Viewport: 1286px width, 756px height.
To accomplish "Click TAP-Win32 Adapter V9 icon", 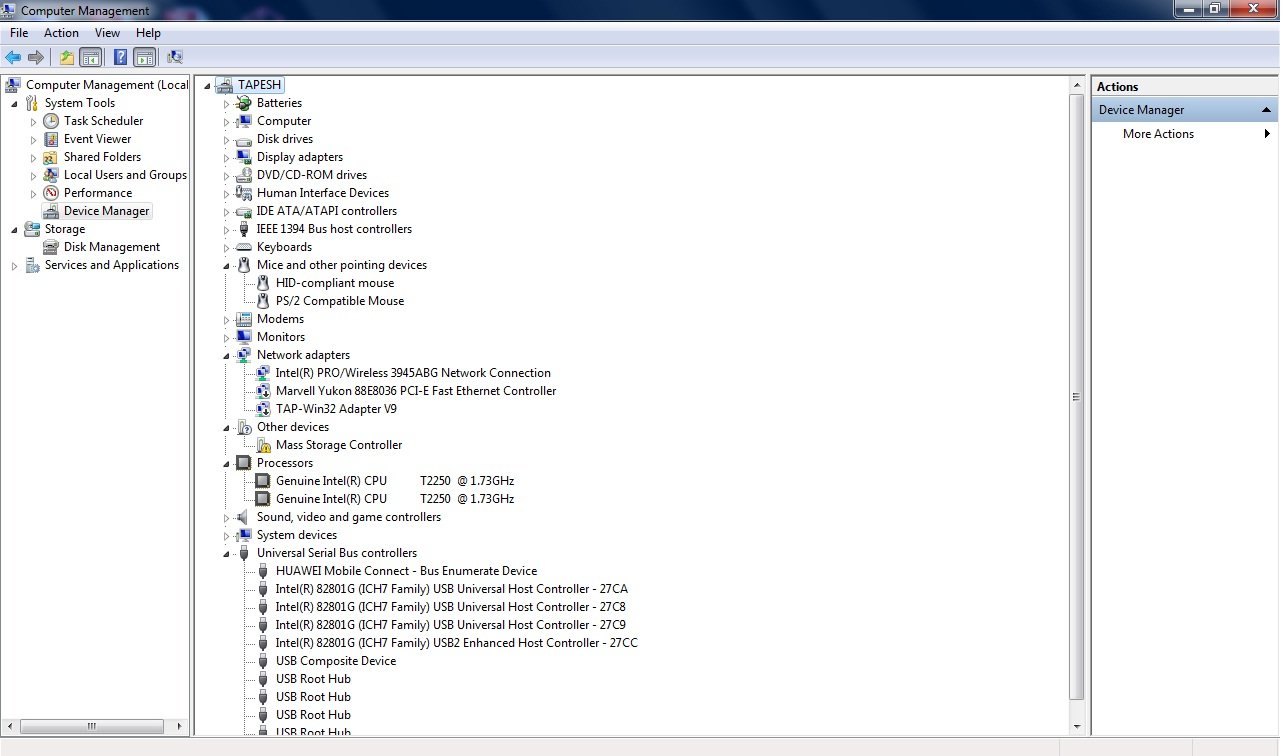I will [x=262, y=409].
